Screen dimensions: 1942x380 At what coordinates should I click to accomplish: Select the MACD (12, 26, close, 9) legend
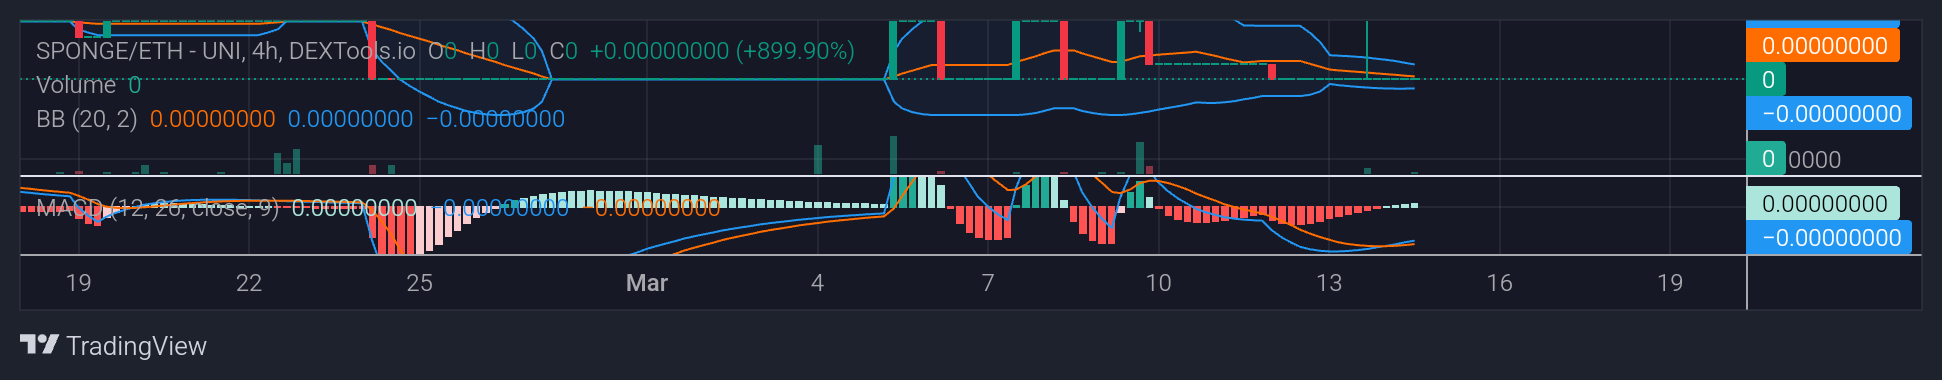pos(158,208)
